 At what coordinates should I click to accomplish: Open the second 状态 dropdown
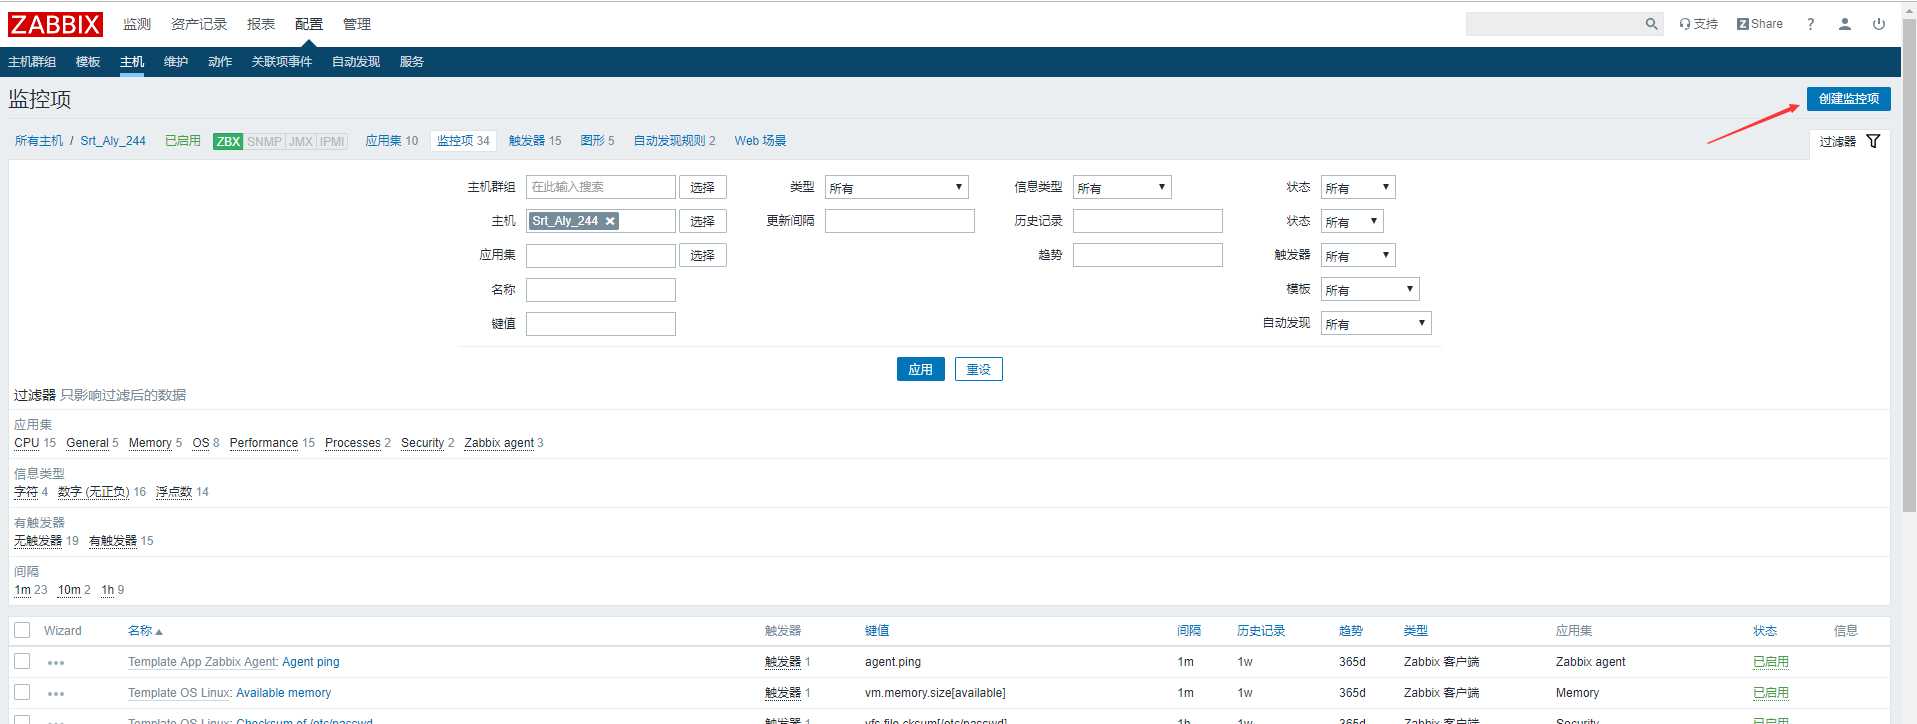(1352, 221)
